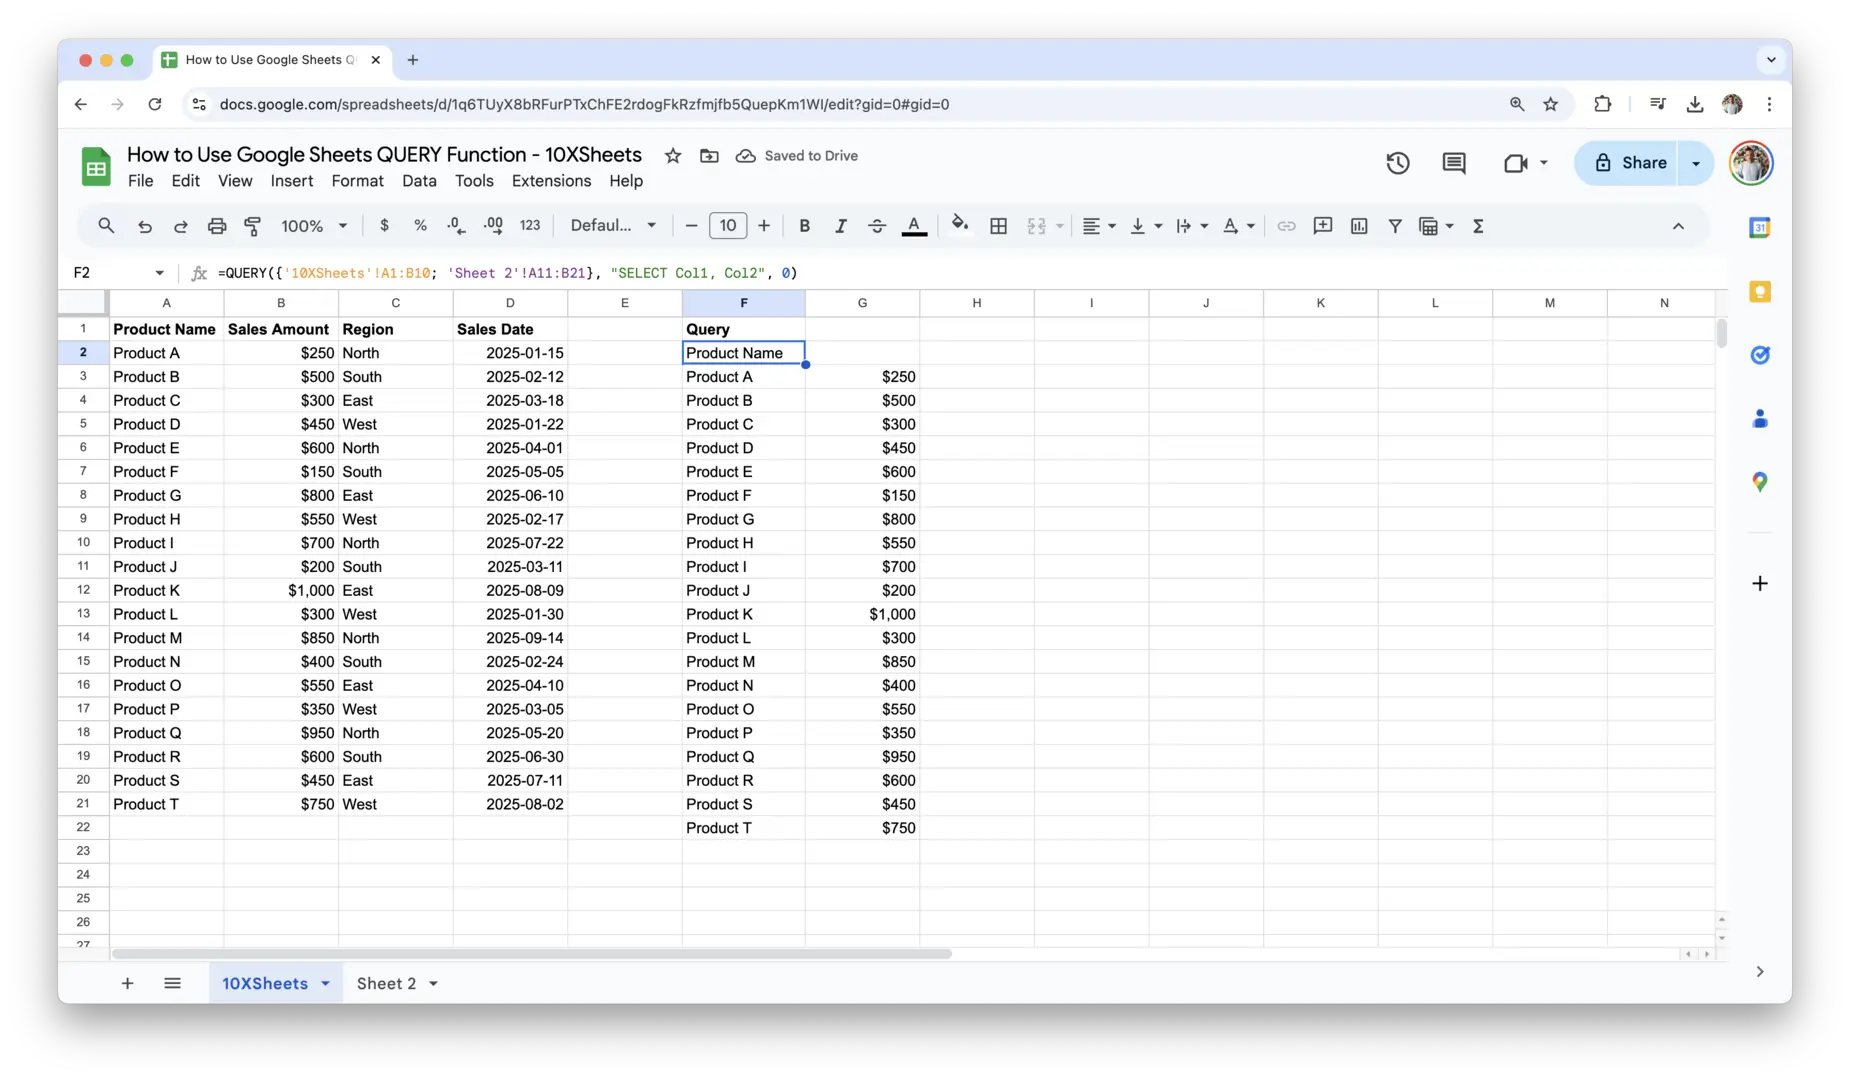Open the Edit menu
Viewport: 1850px width, 1080px height.
tap(185, 181)
